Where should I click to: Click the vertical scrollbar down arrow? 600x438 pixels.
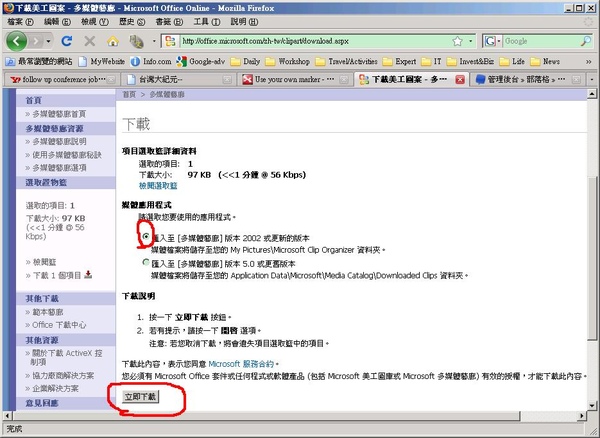(592, 406)
